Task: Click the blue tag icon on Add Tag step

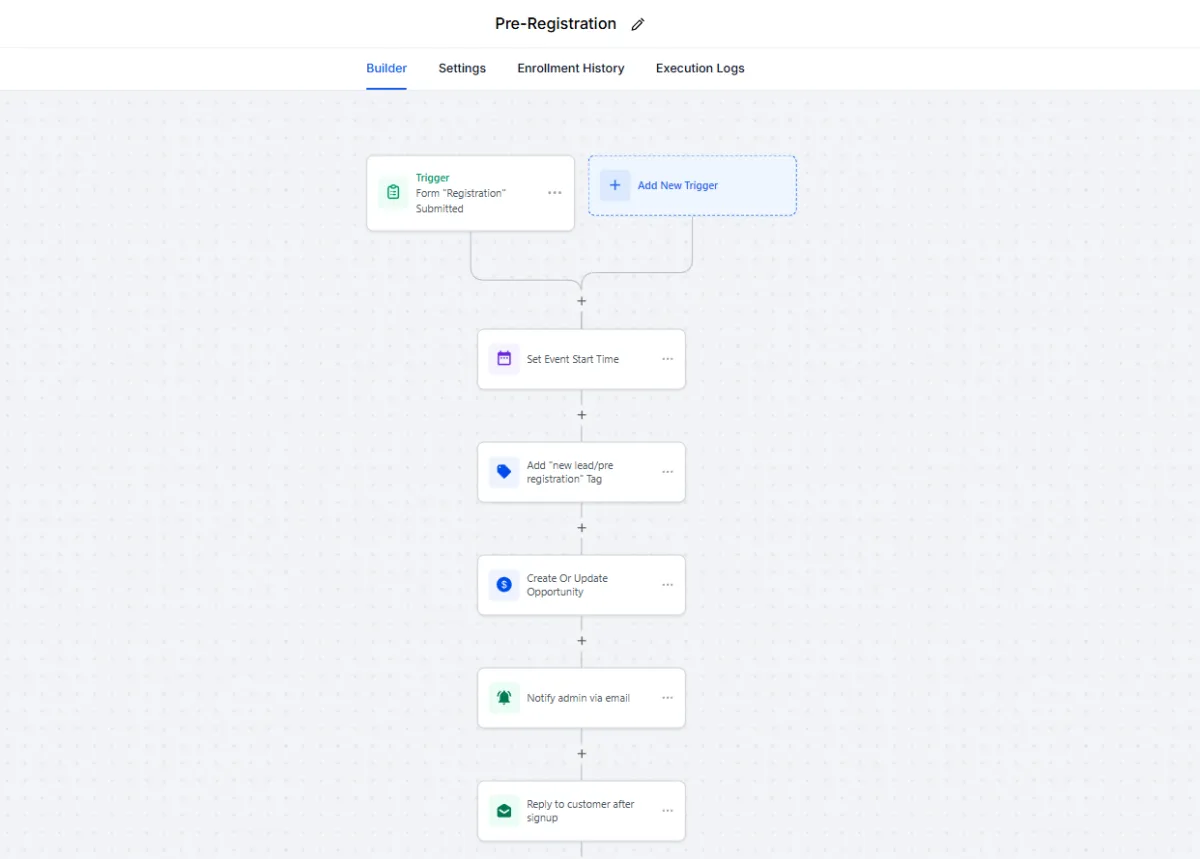Action: coord(504,472)
